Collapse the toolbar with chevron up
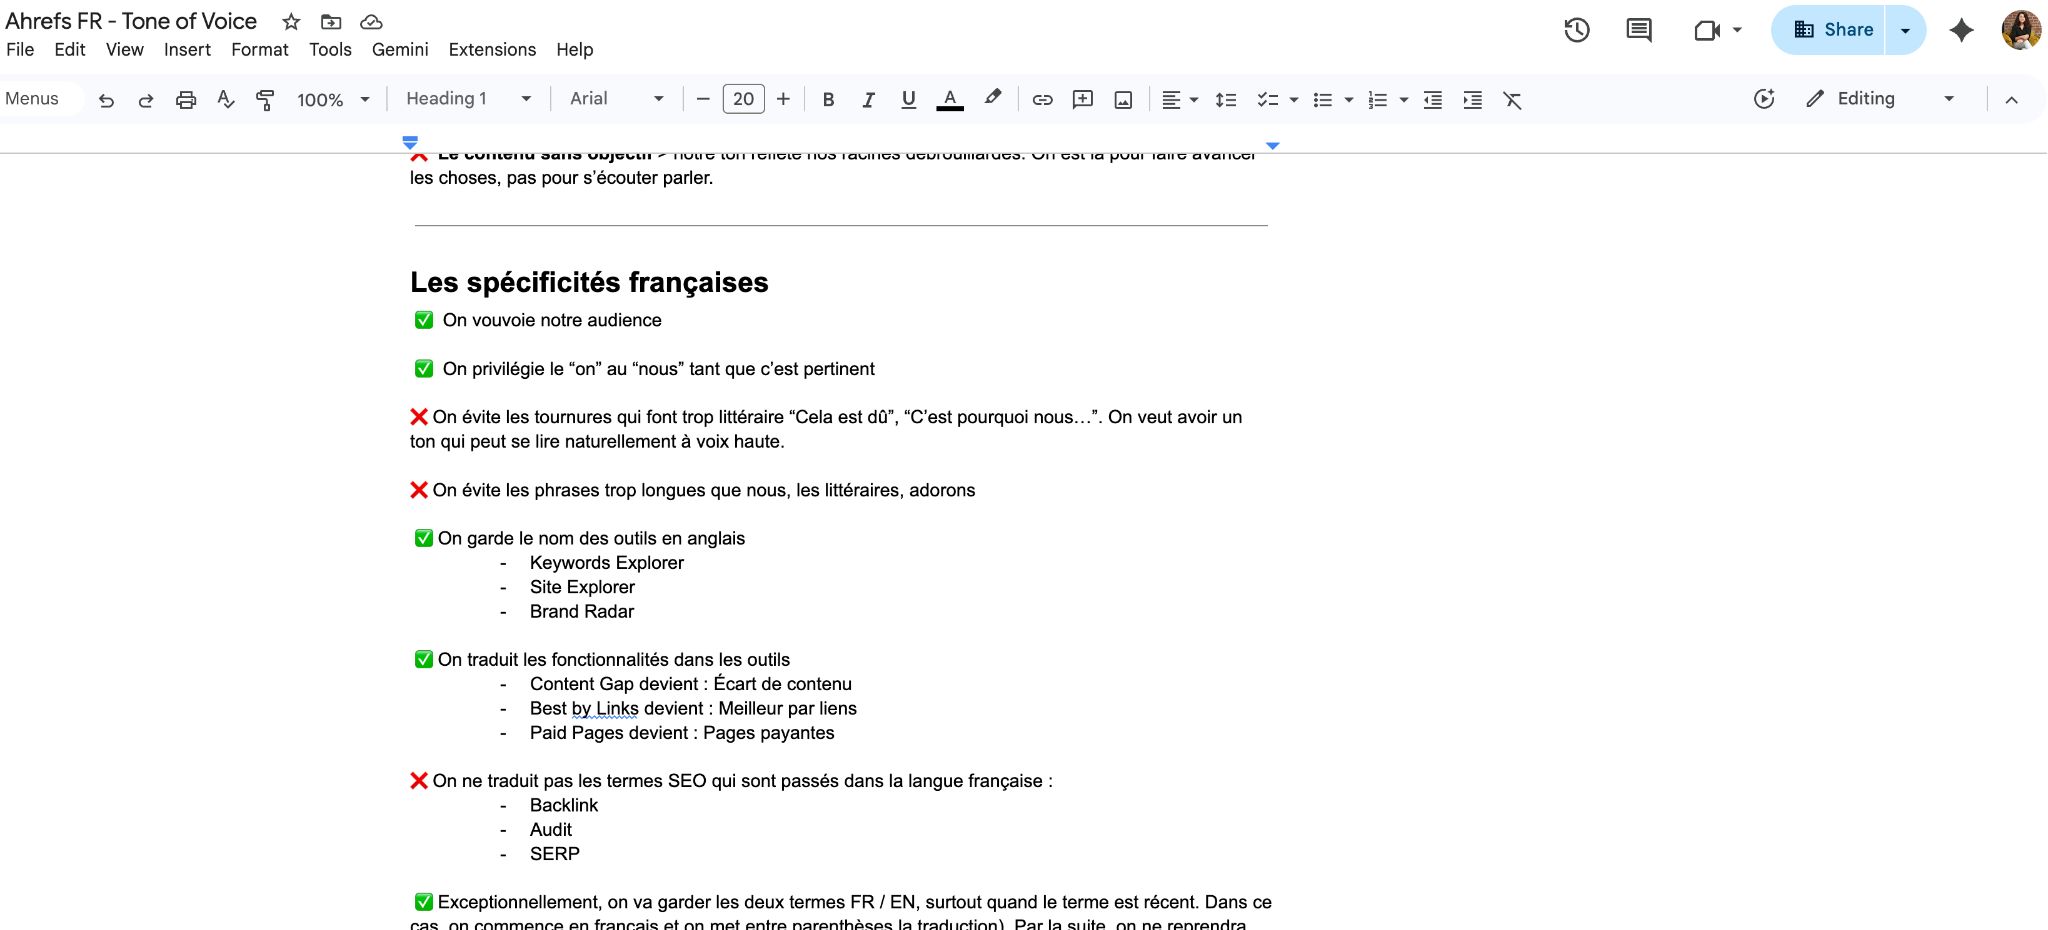Viewport: 2048px width, 930px height. (x=2012, y=100)
